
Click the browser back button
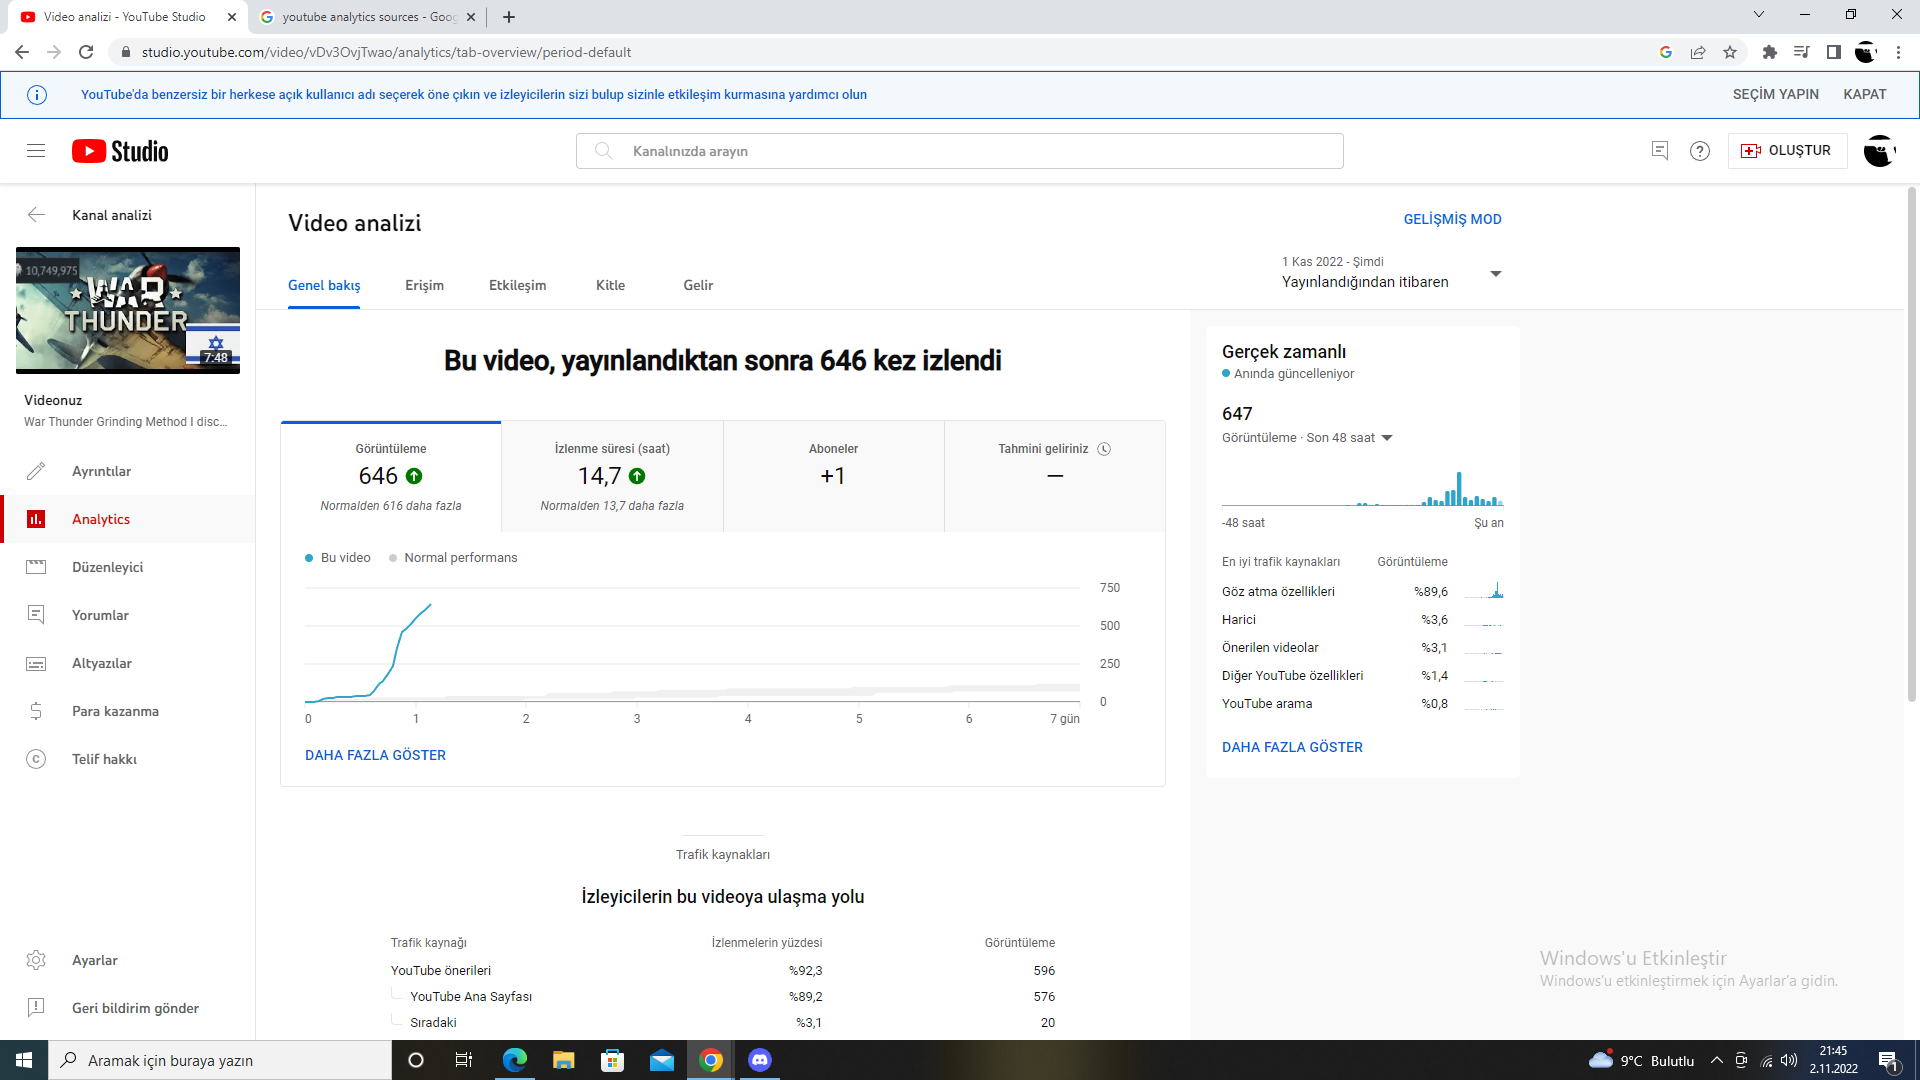22,52
